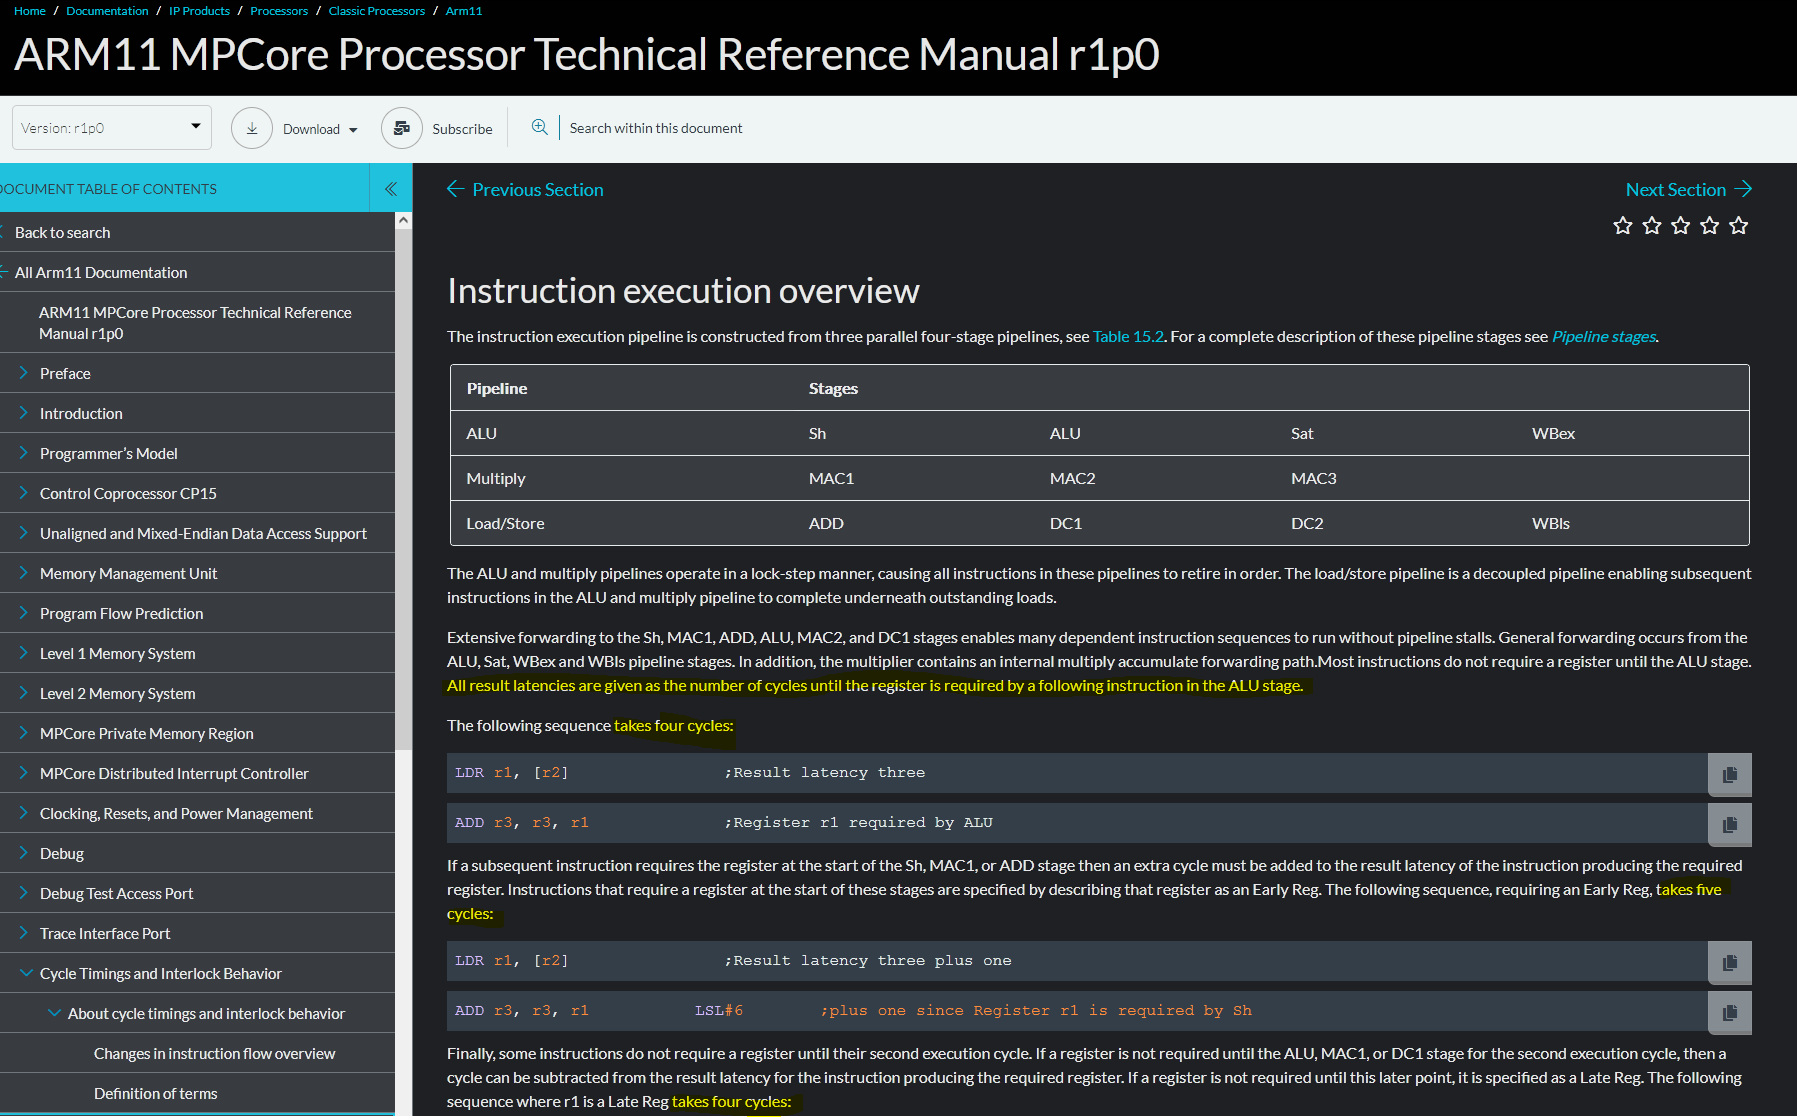Open Program Flow Prediction
Screen dimensions: 1797x1117
[x=121, y=613]
